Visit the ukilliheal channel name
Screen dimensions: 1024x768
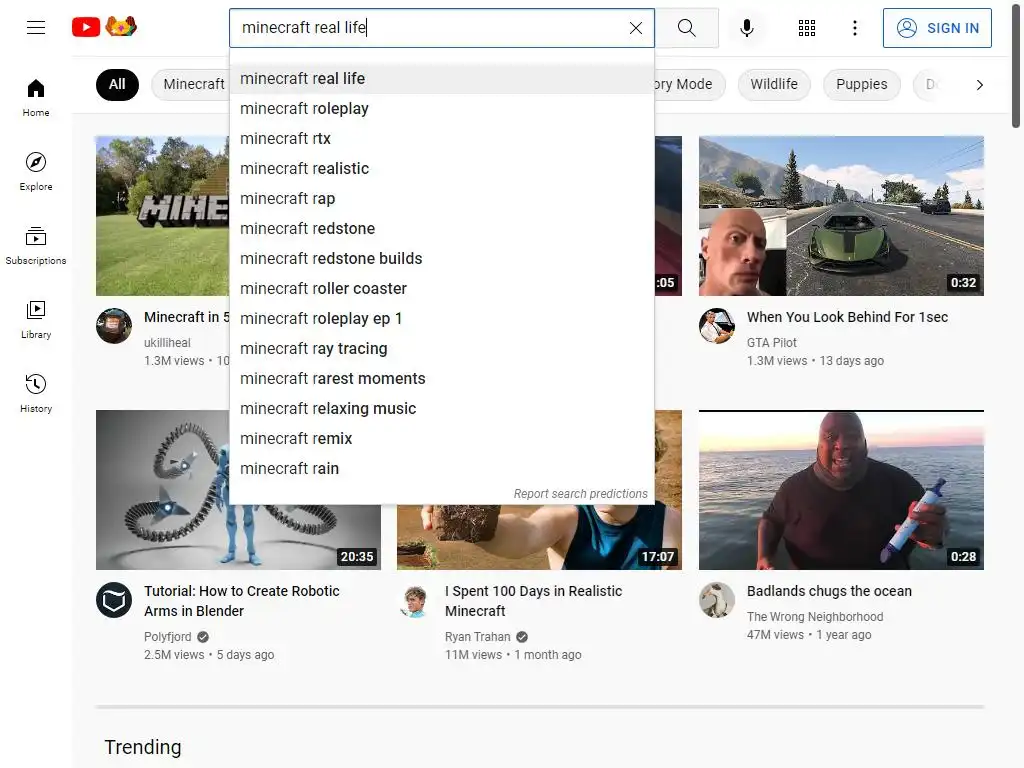coord(167,343)
